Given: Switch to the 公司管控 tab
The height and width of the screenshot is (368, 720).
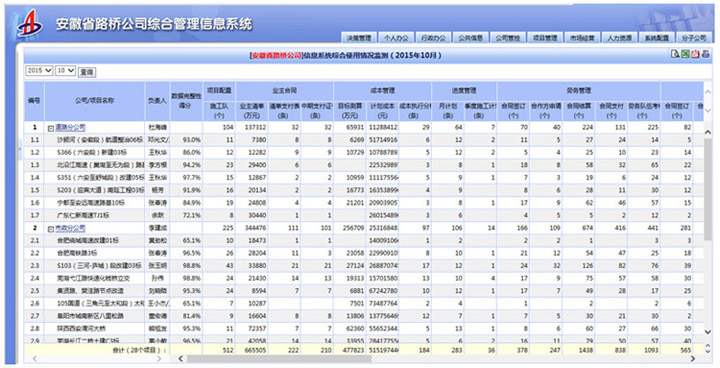Looking at the screenshot, I should [x=507, y=38].
